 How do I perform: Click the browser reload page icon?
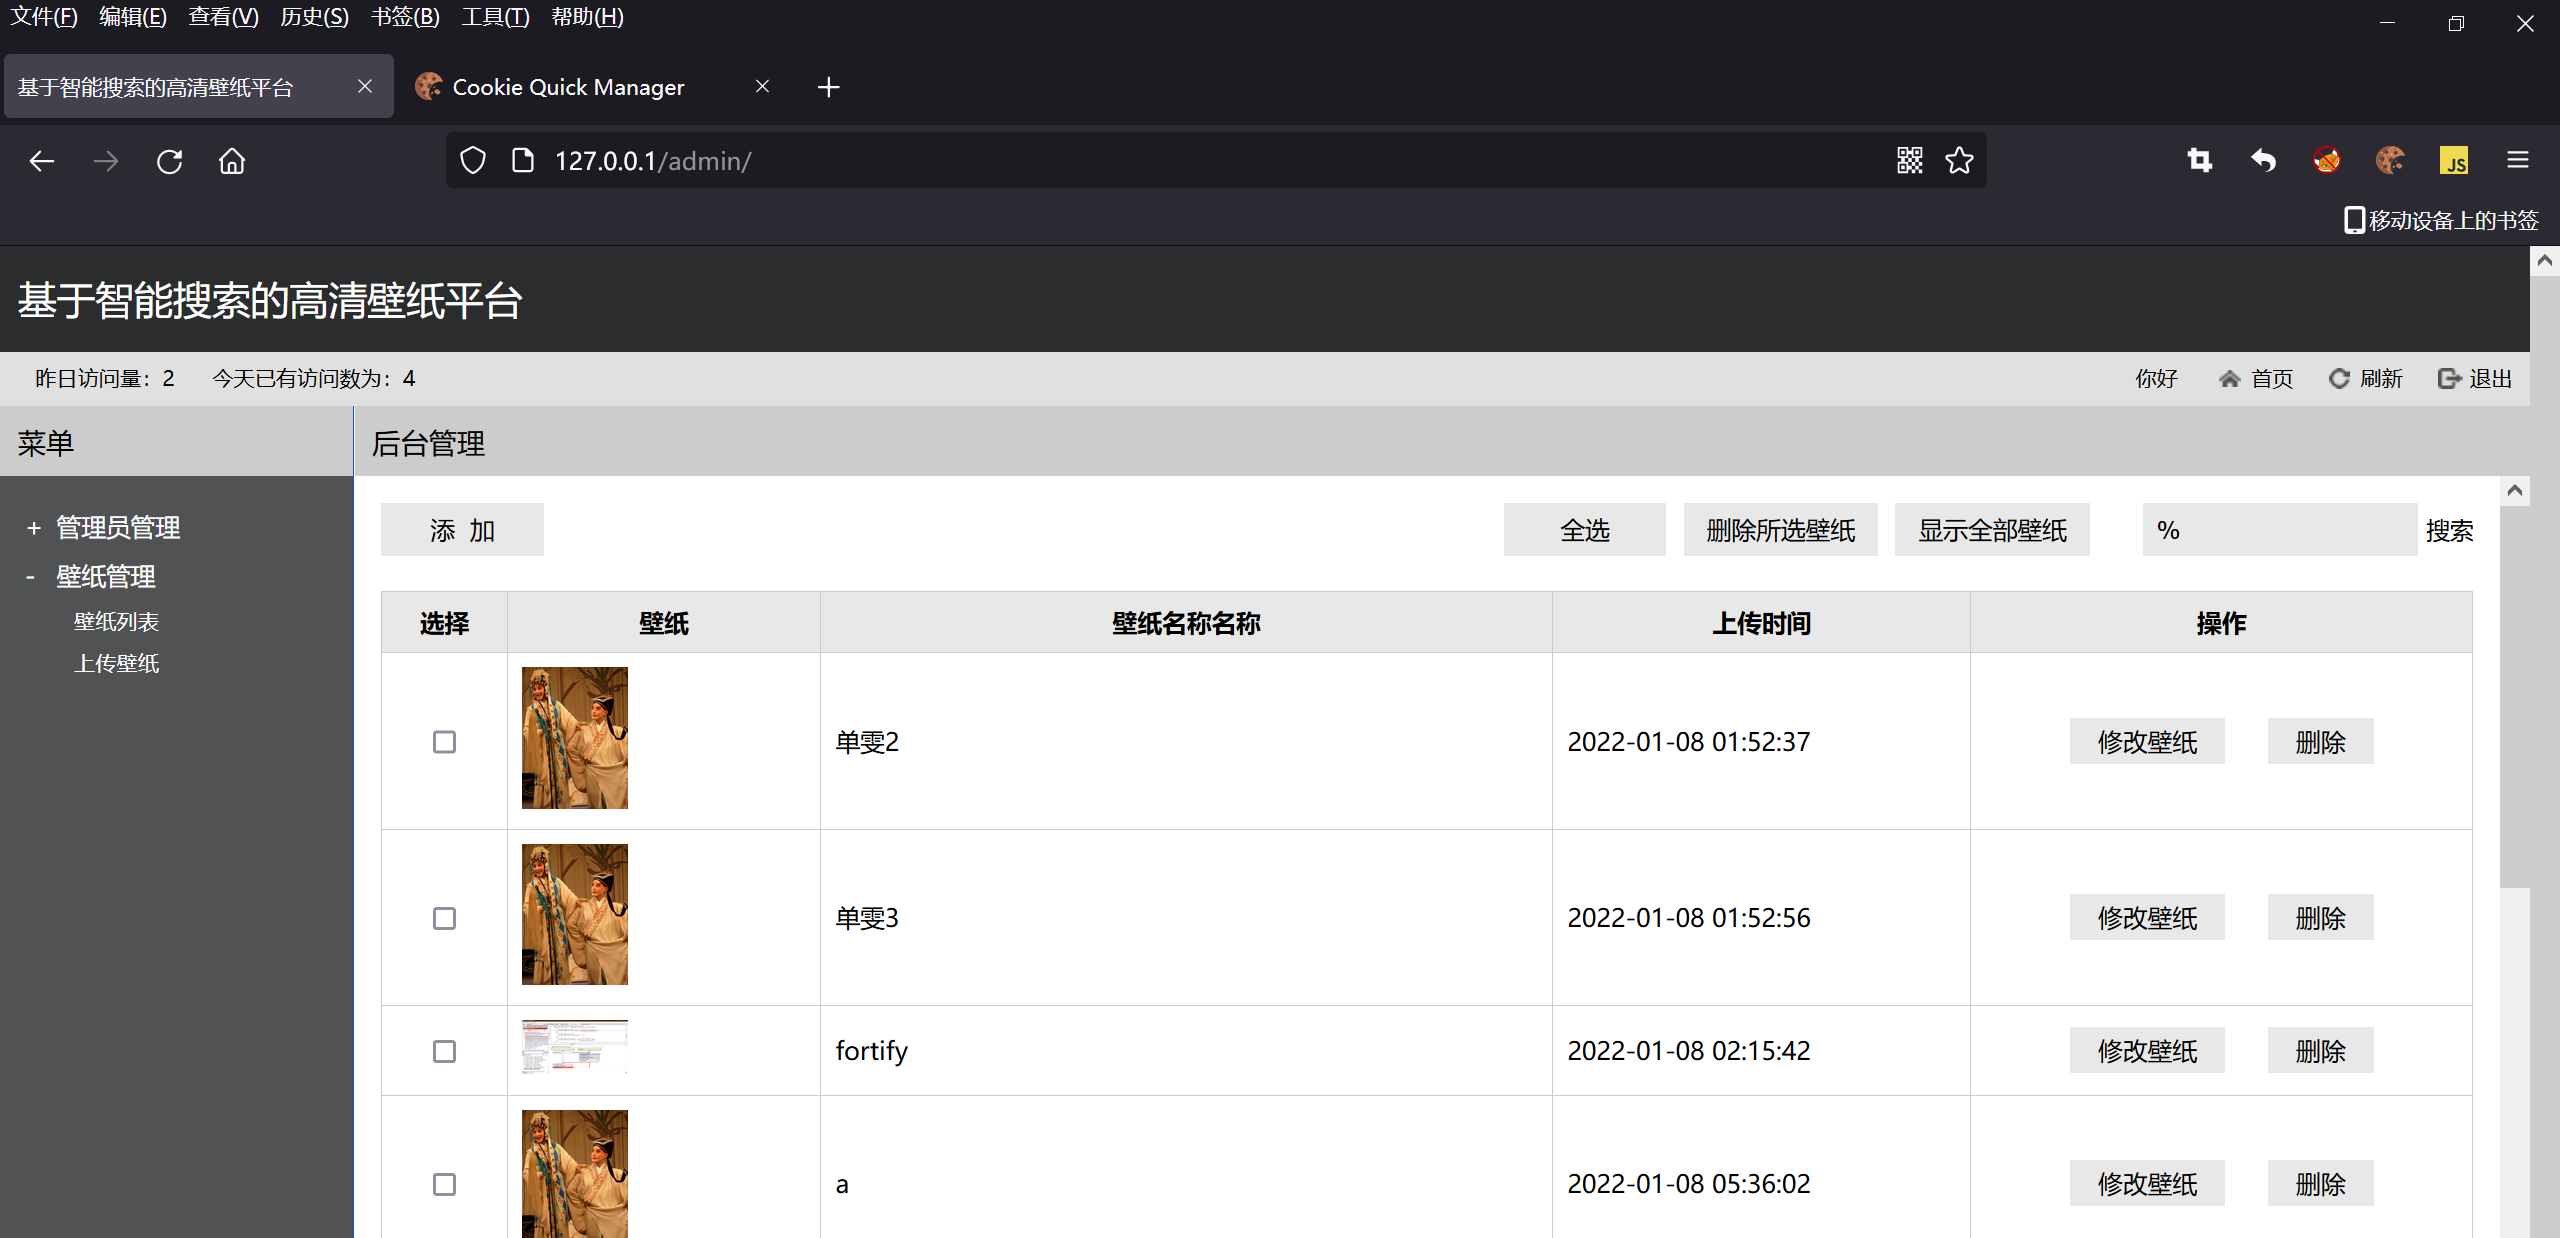click(x=169, y=161)
